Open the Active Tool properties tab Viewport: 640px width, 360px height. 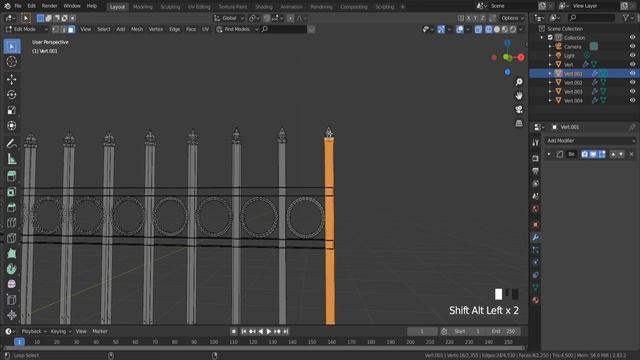click(536, 142)
